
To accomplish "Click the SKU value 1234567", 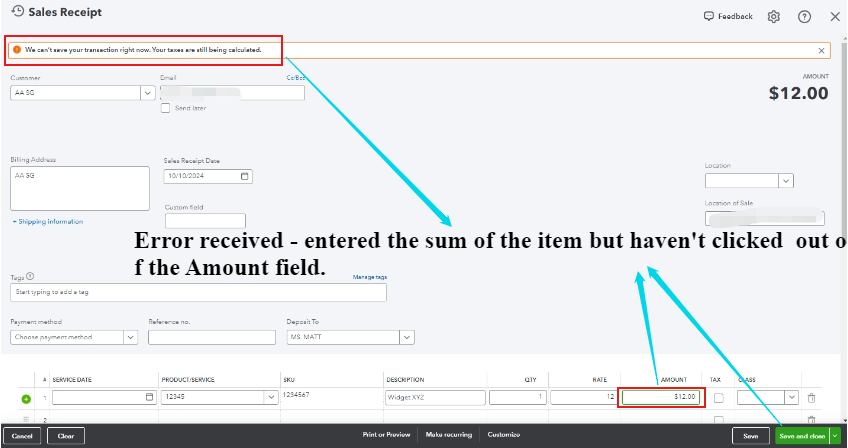I will coord(296,395).
